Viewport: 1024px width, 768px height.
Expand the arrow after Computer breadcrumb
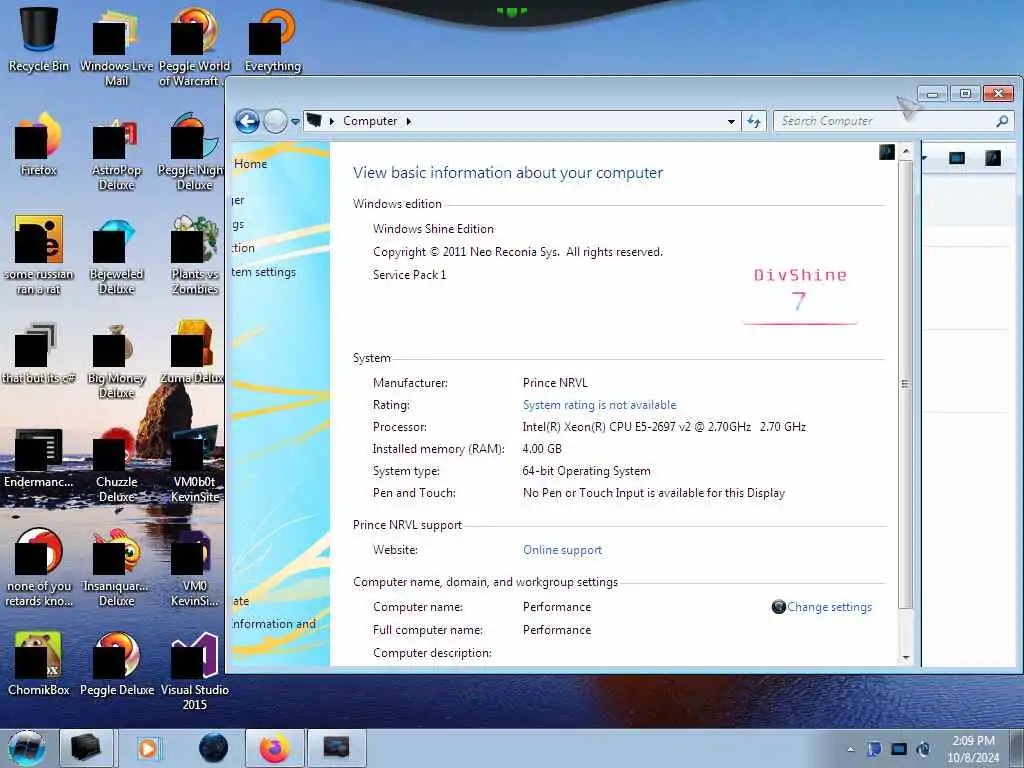click(x=409, y=121)
